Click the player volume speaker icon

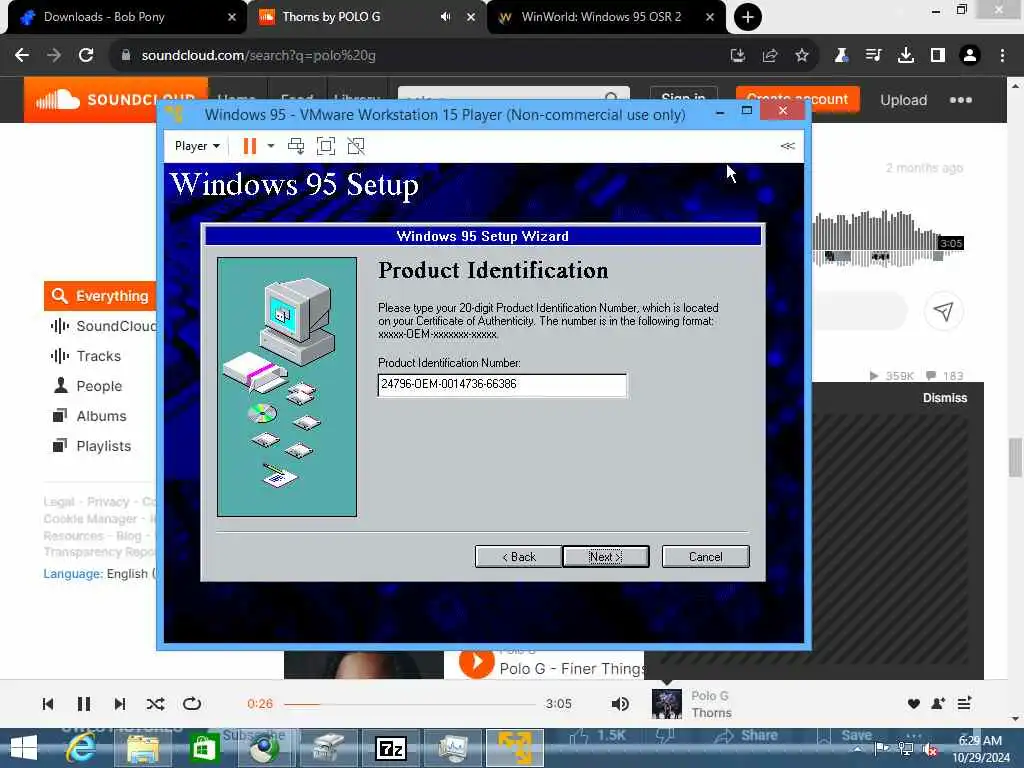(620, 704)
